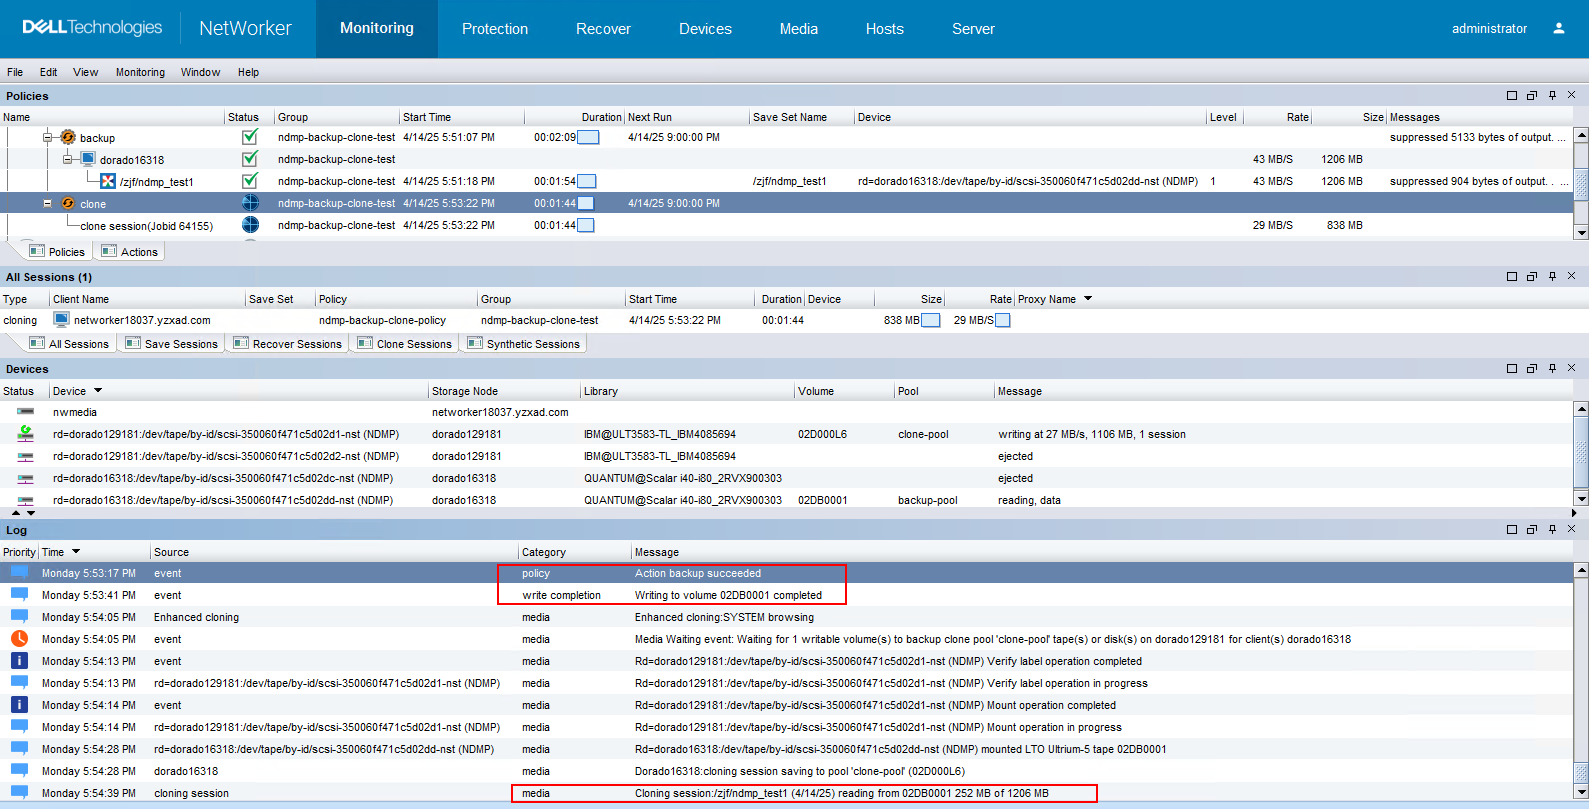Click the size progress bar in All Sessions
The width and height of the screenshot is (1589, 809).
pyautogui.click(x=931, y=320)
